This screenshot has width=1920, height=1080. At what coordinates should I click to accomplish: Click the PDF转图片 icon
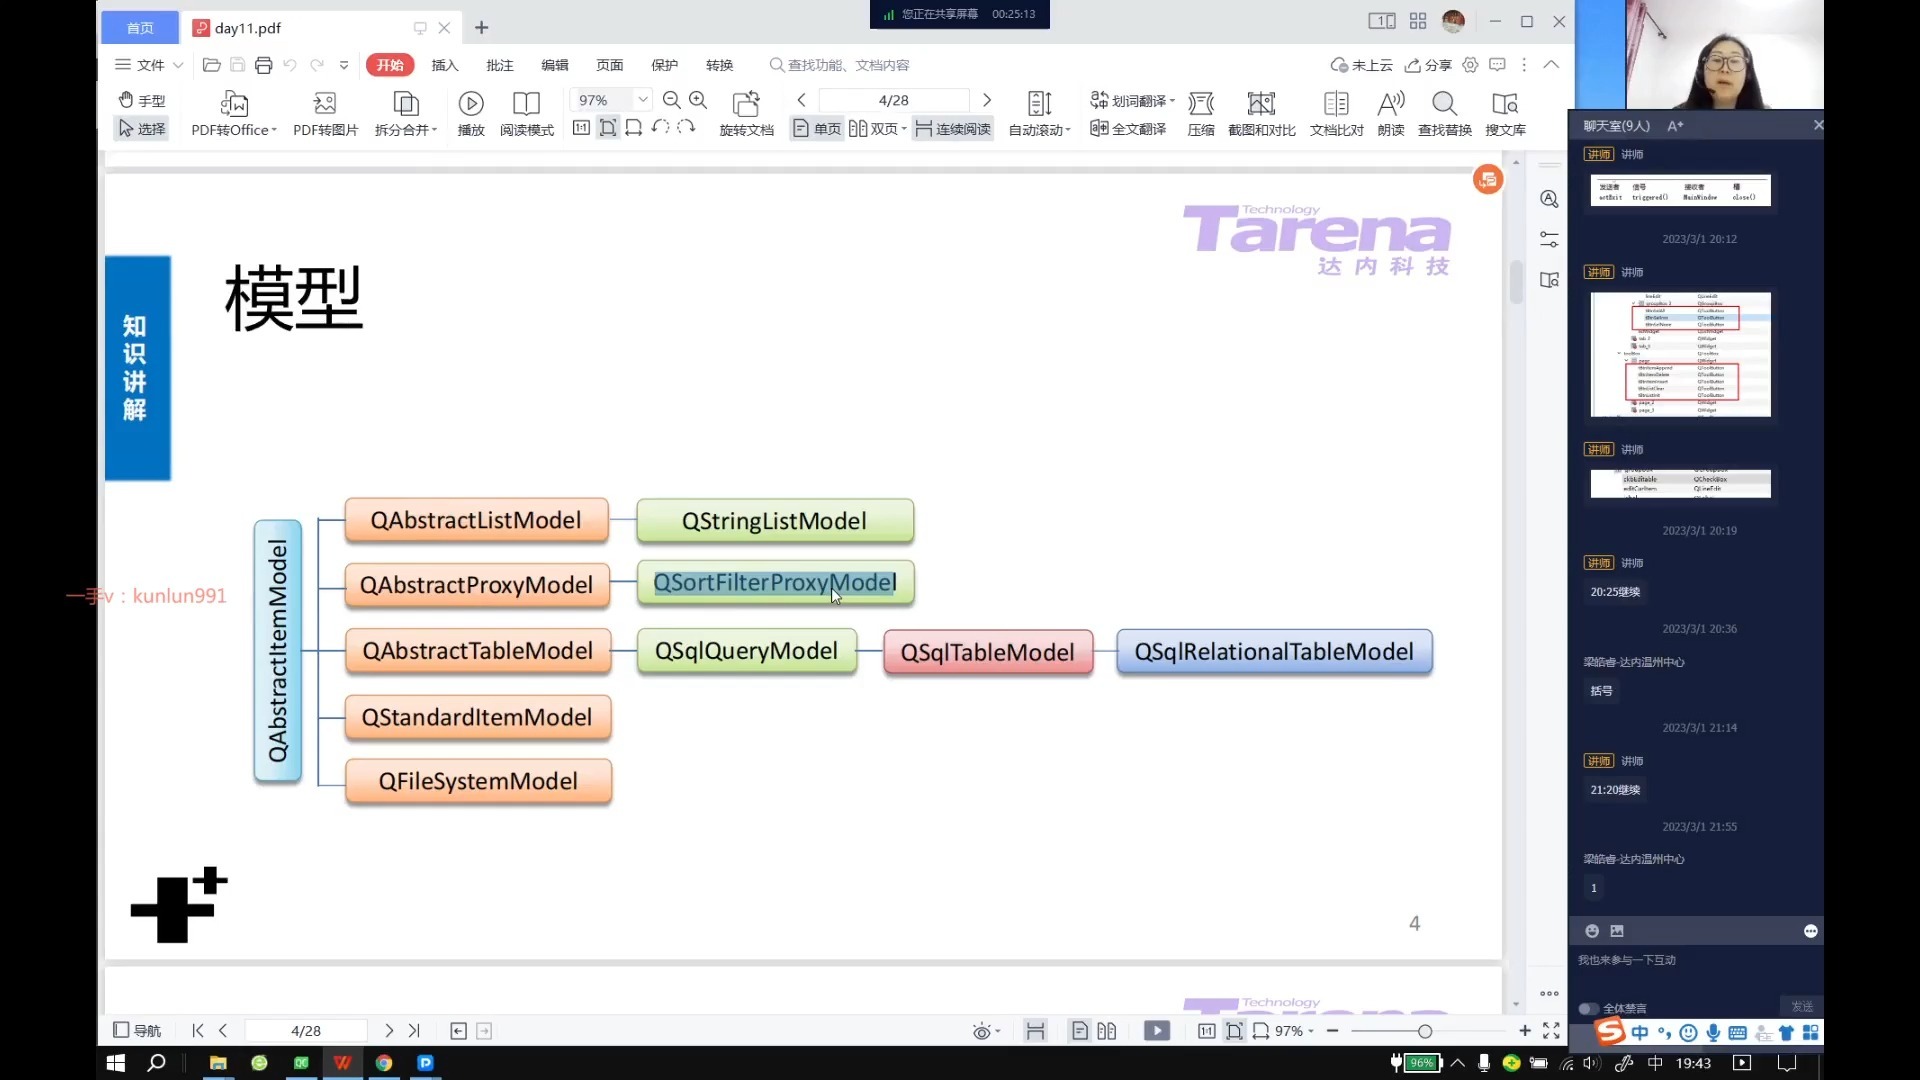(x=325, y=104)
